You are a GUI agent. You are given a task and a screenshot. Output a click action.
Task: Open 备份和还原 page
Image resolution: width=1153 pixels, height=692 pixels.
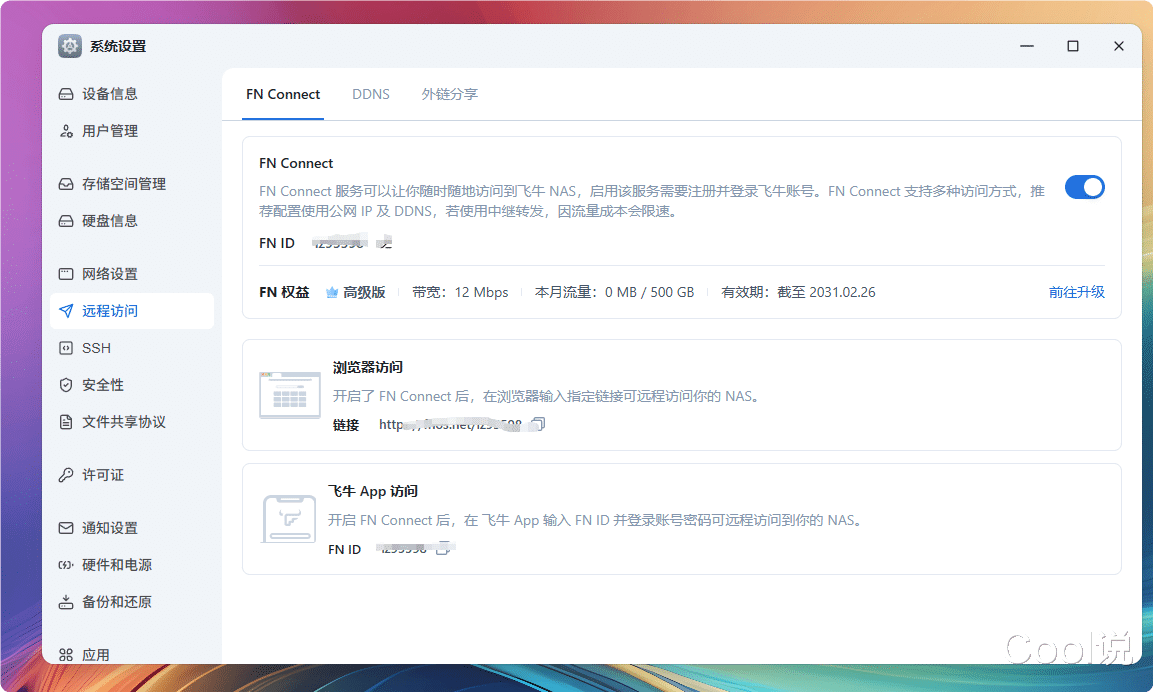(132, 602)
